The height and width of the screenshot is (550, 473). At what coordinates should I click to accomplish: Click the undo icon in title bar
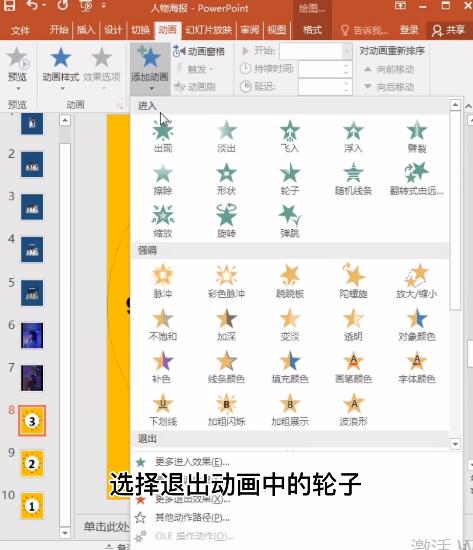click(32, 5)
